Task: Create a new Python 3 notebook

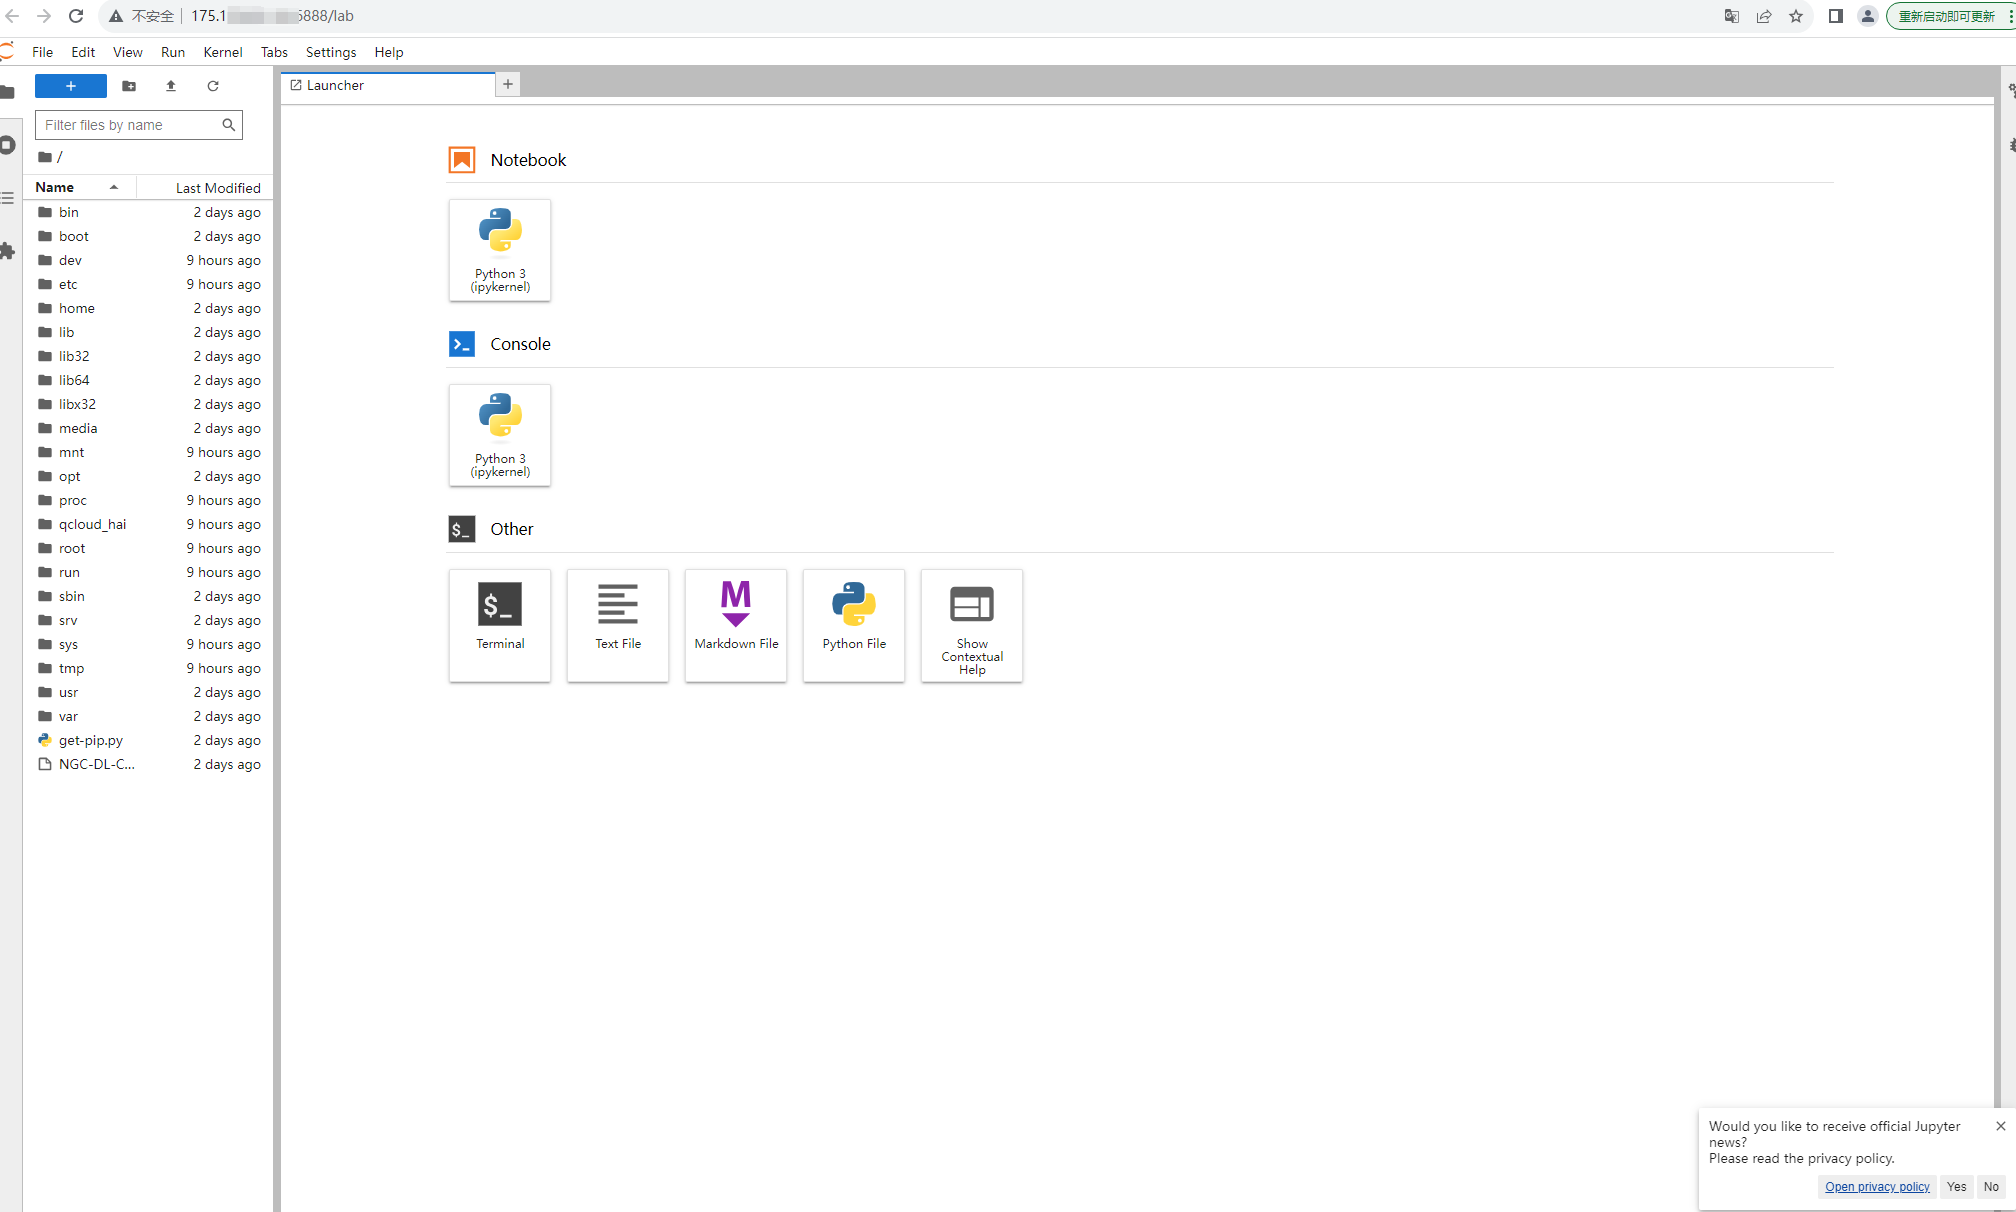Action: (499, 249)
